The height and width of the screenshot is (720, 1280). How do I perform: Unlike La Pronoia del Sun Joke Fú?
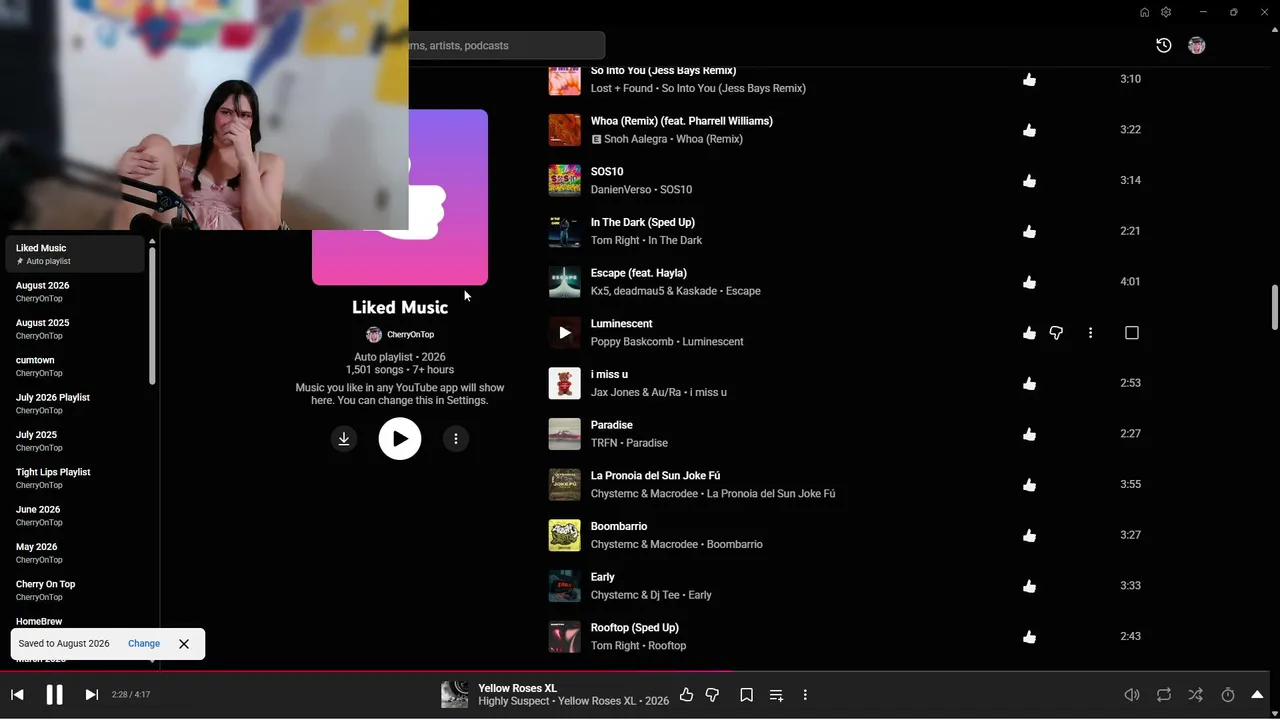[x=1029, y=485]
